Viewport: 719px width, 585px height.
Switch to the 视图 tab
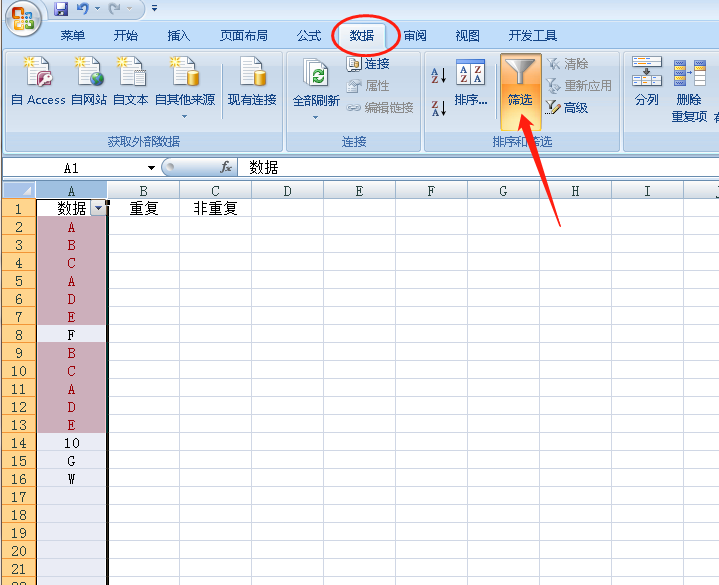pyautogui.click(x=467, y=35)
